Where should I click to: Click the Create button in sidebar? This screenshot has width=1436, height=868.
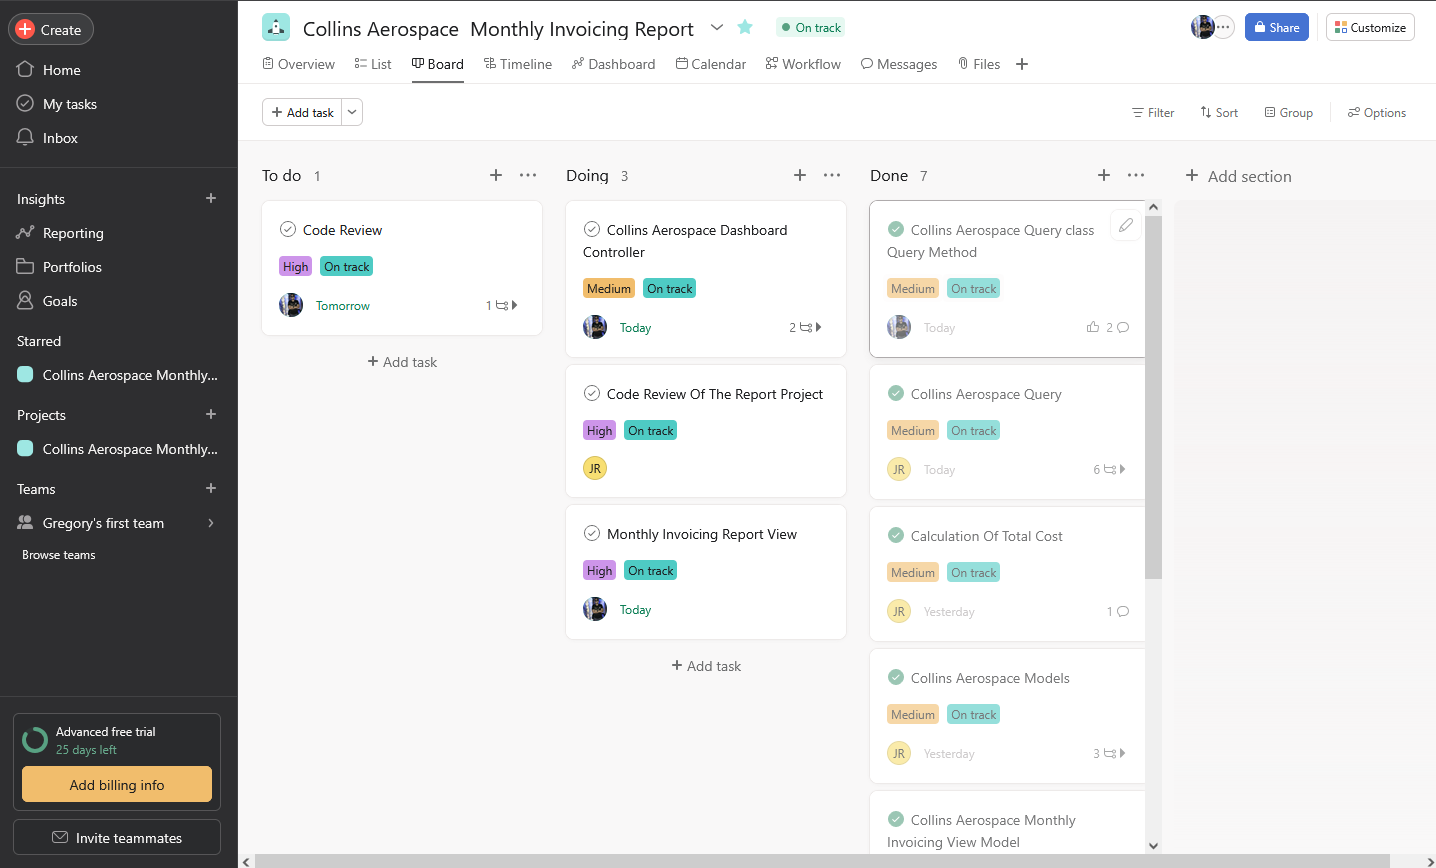(x=51, y=30)
